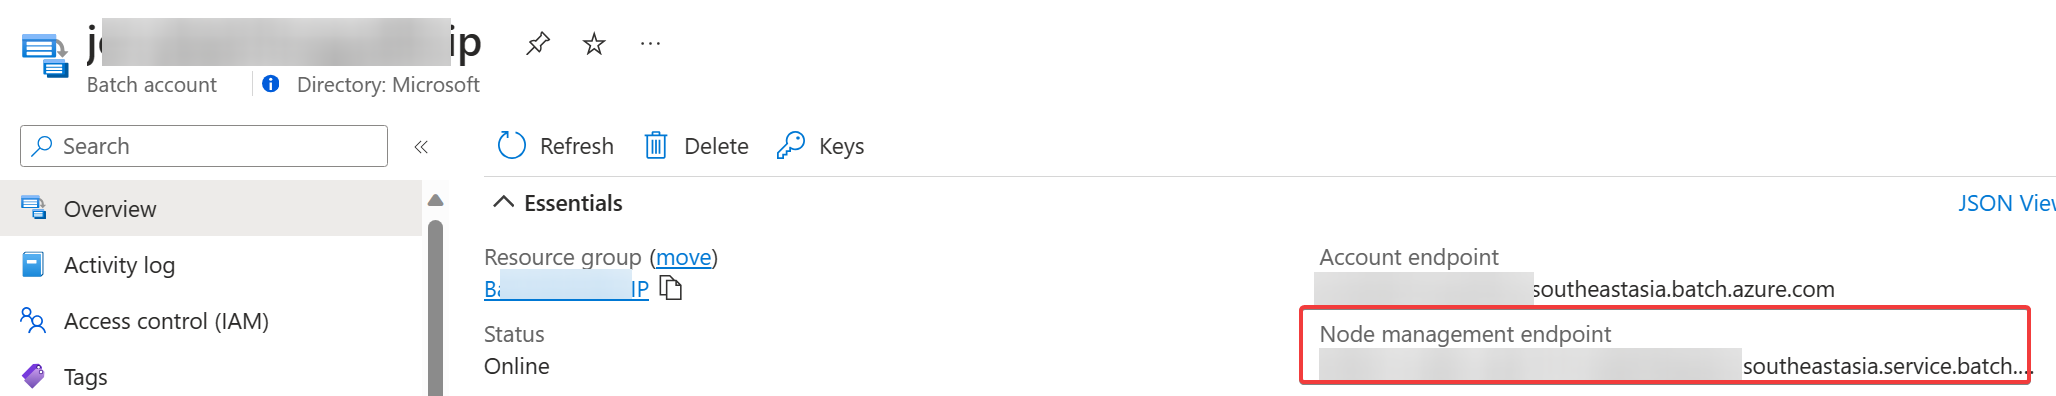Viewport: 2056px width, 396px height.
Task: Focus the sidebar Search field
Action: [x=204, y=146]
